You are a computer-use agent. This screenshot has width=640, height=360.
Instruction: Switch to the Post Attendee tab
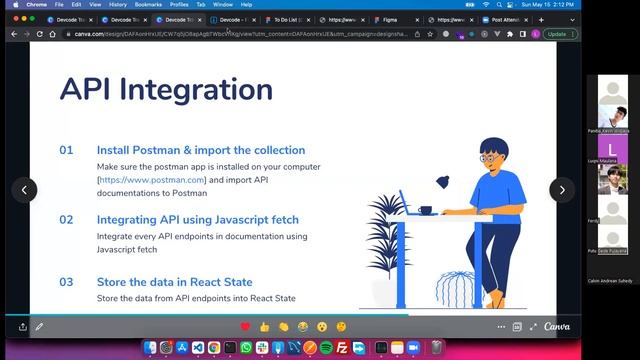click(x=505, y=20)
